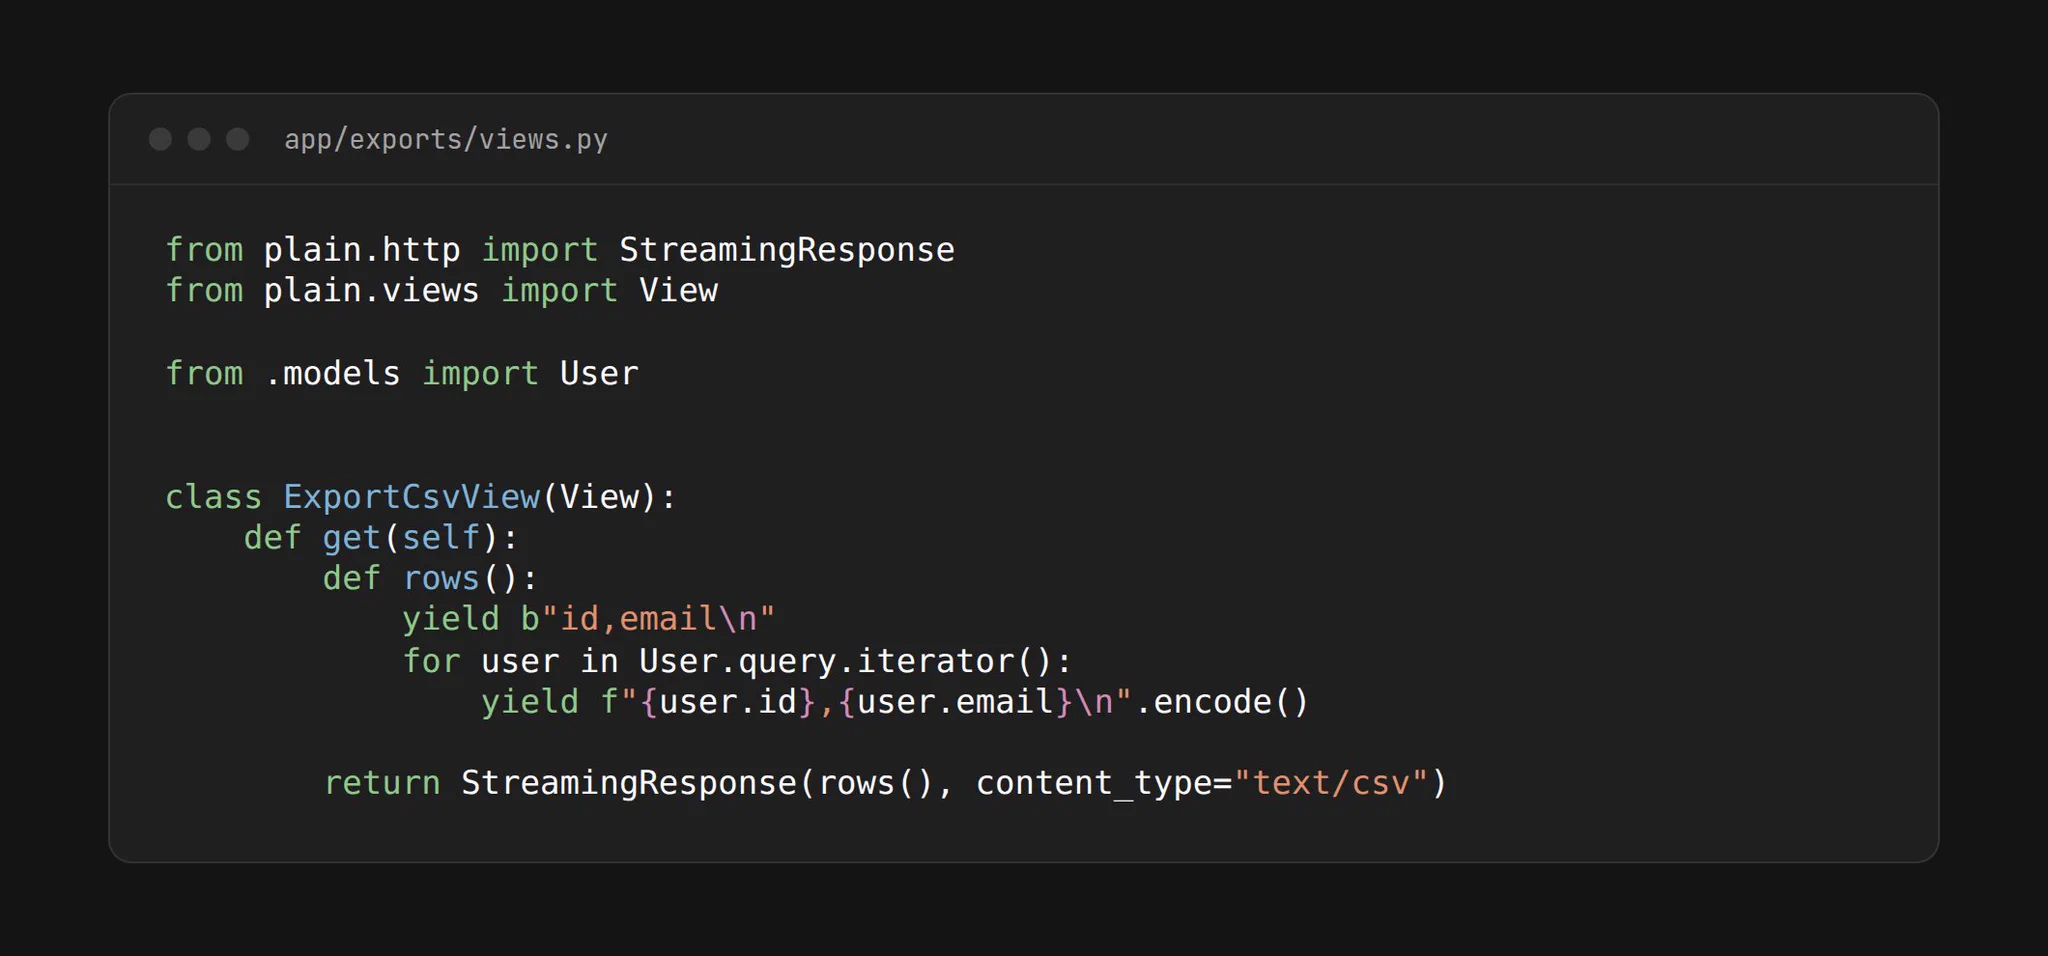Image resolution: width=2048 pixels, height=956 pixels.
Task: Click the self parameter
Action: point(441,538)
